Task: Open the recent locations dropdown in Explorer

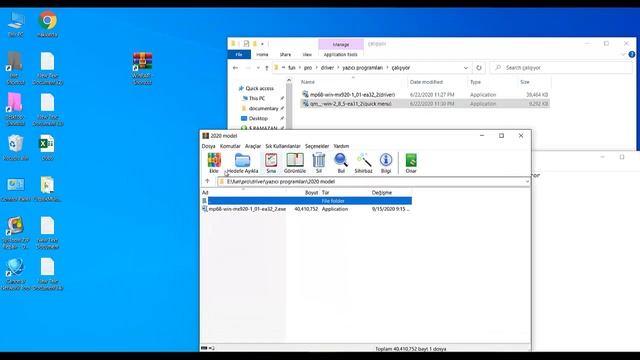Action: (x=258, y=68)
